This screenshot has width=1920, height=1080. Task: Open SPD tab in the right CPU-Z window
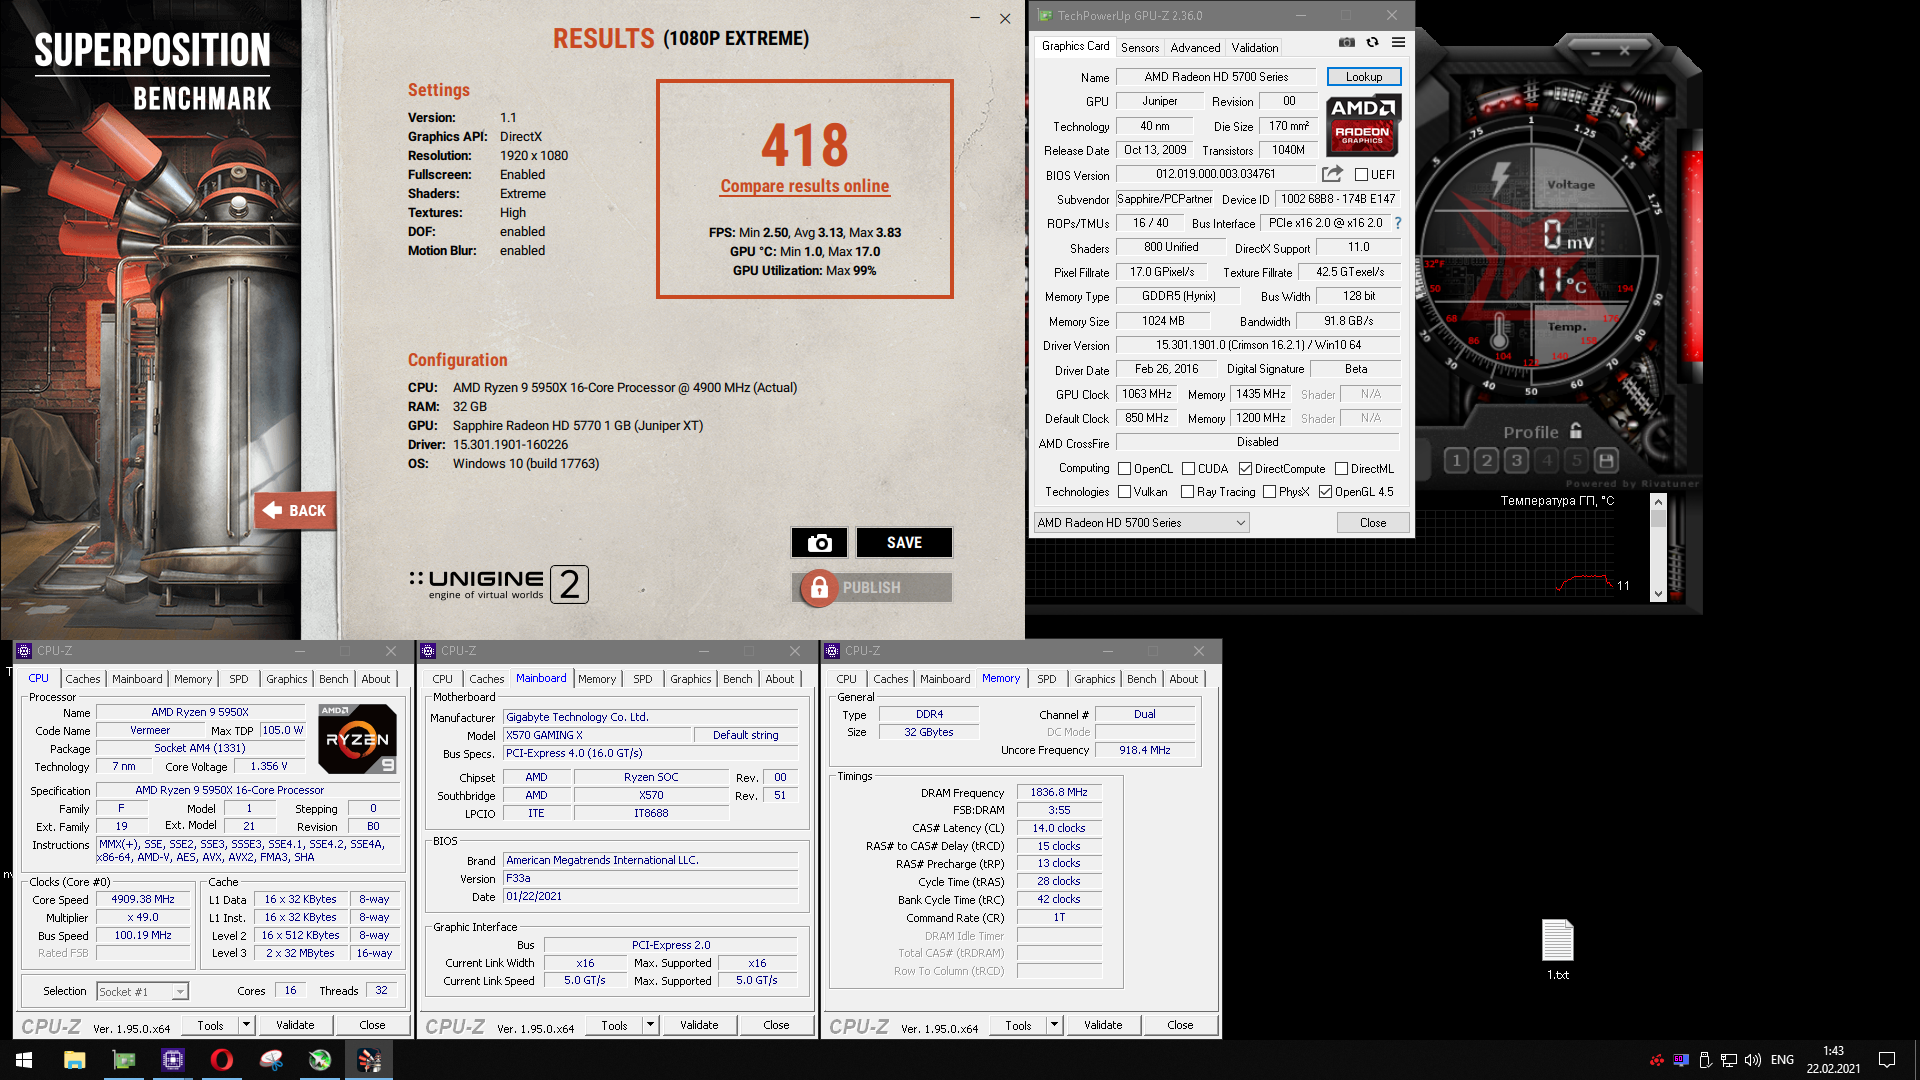click(x=1046, y=679)
